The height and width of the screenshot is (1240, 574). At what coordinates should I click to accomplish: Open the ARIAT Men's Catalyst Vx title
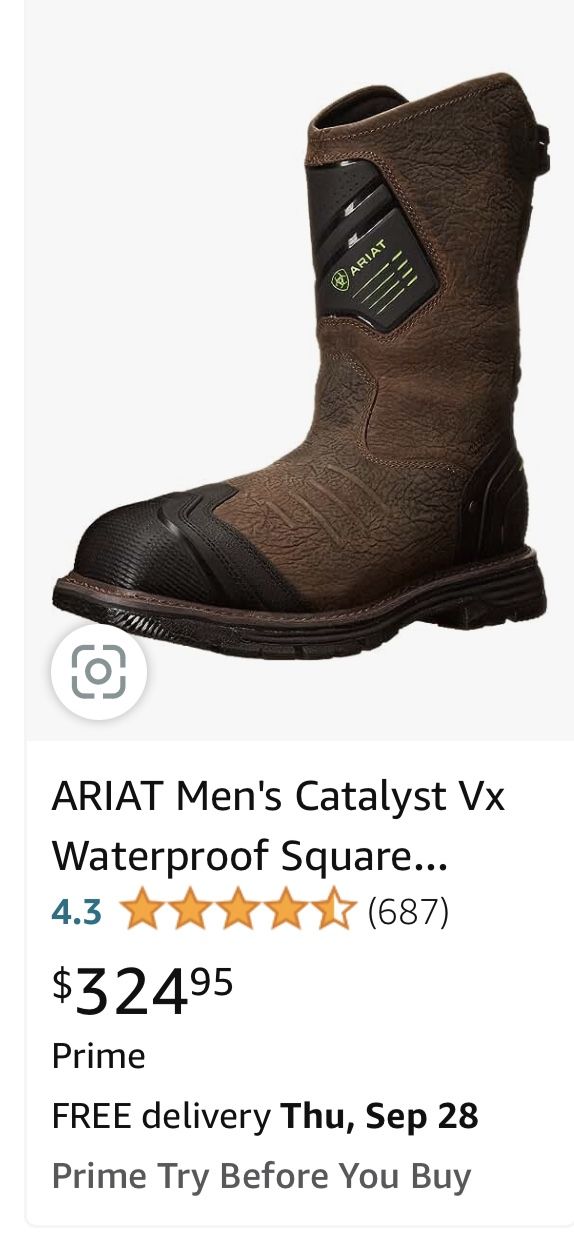(x=278, y=797)
